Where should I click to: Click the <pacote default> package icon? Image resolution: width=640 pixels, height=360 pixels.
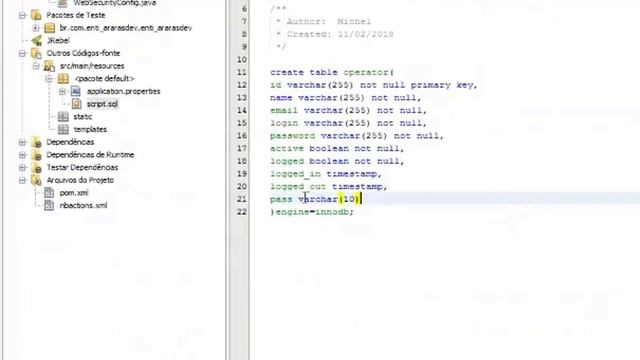[63, 79]
